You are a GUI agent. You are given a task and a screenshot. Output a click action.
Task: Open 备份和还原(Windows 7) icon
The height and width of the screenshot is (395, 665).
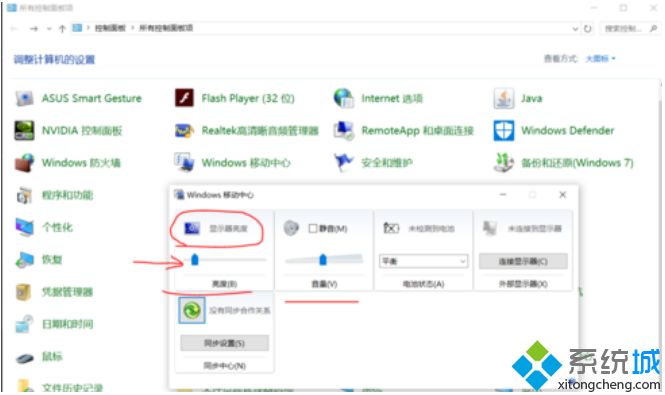coord(504,163)
